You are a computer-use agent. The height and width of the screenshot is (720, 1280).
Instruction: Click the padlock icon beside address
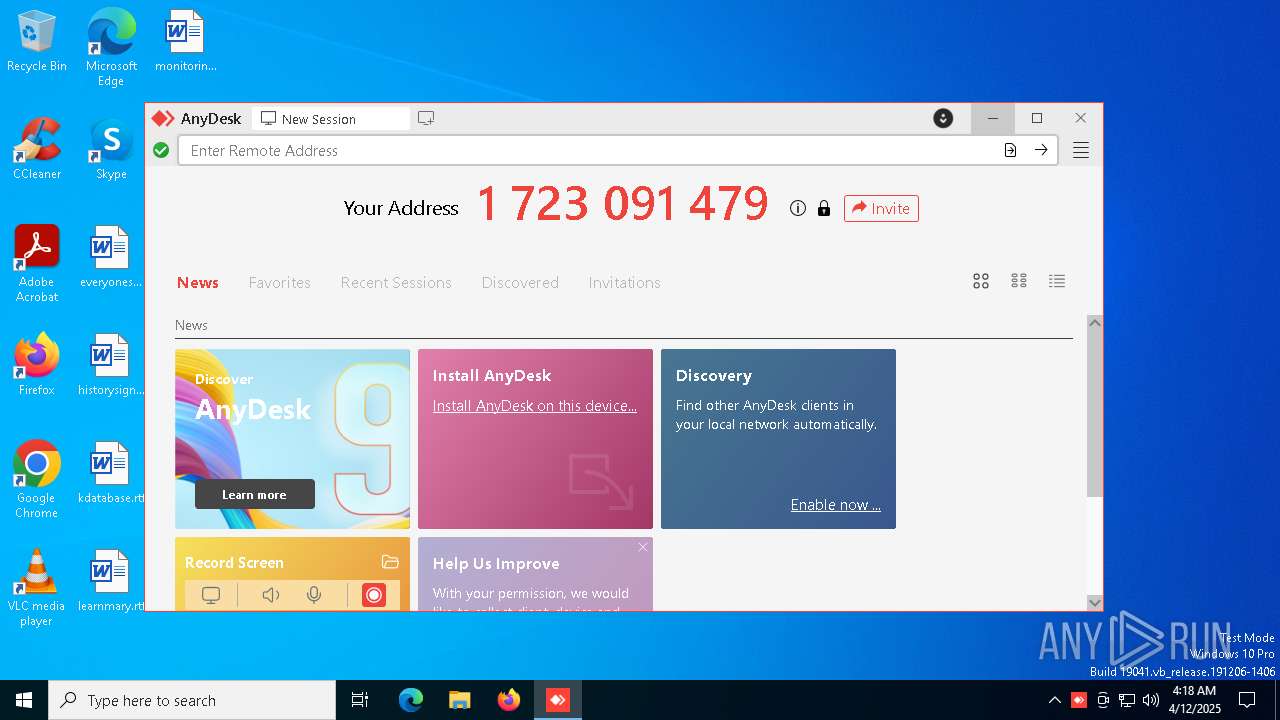pos(824,208)
